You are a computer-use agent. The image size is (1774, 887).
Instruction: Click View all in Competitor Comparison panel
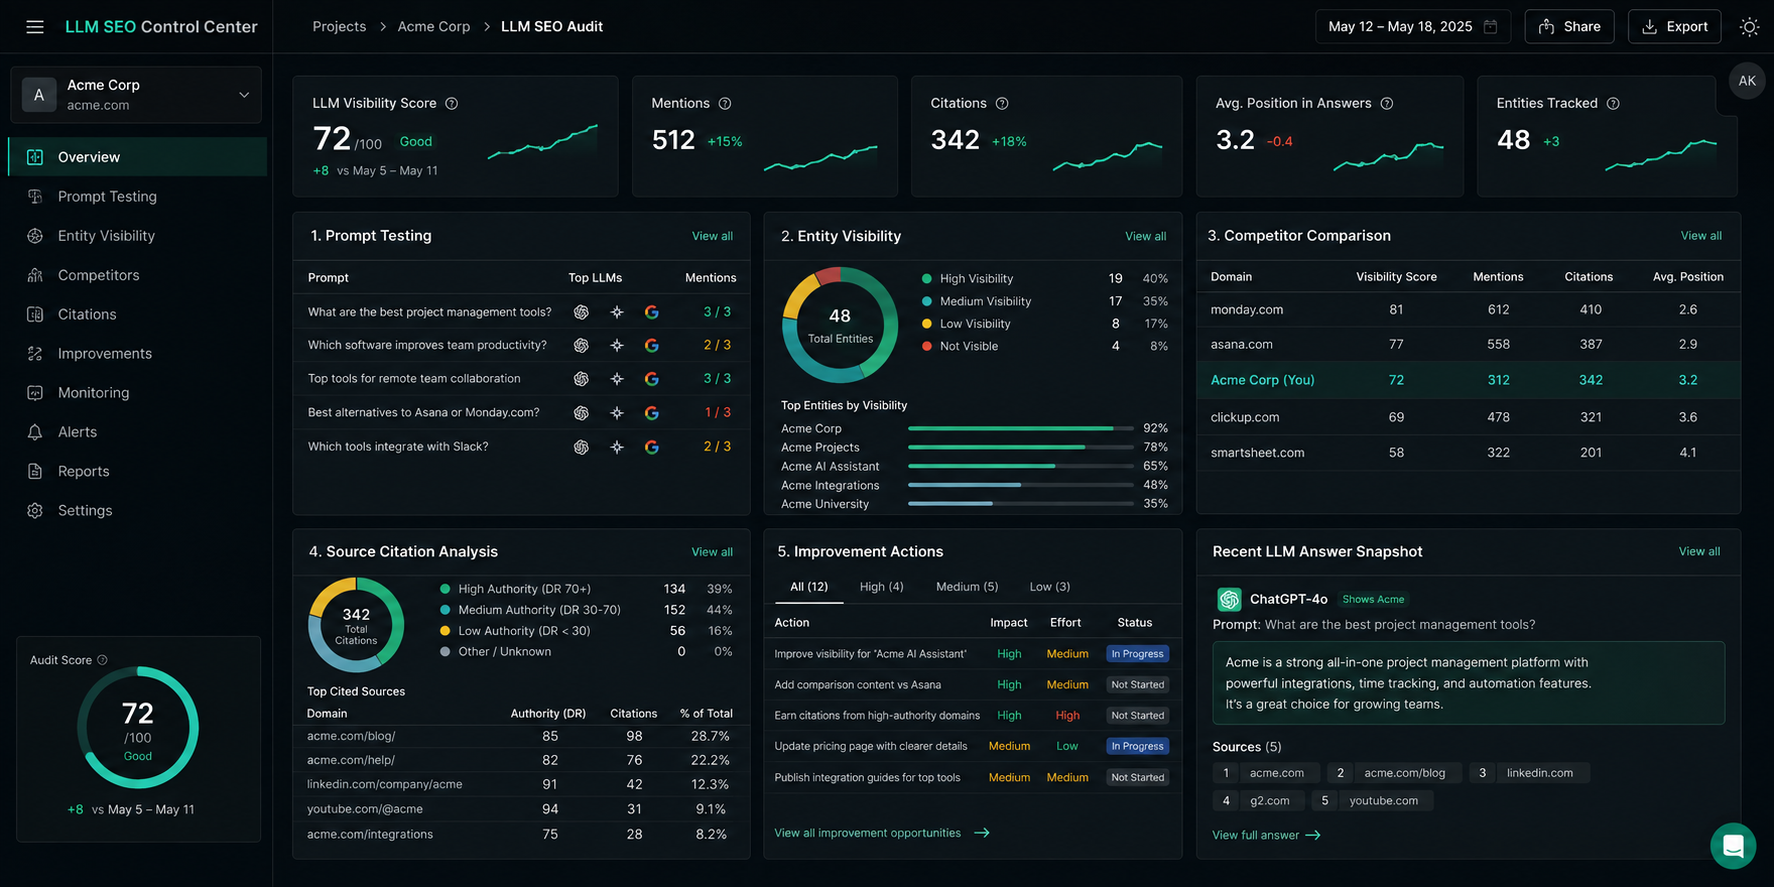click(1701, 236)
